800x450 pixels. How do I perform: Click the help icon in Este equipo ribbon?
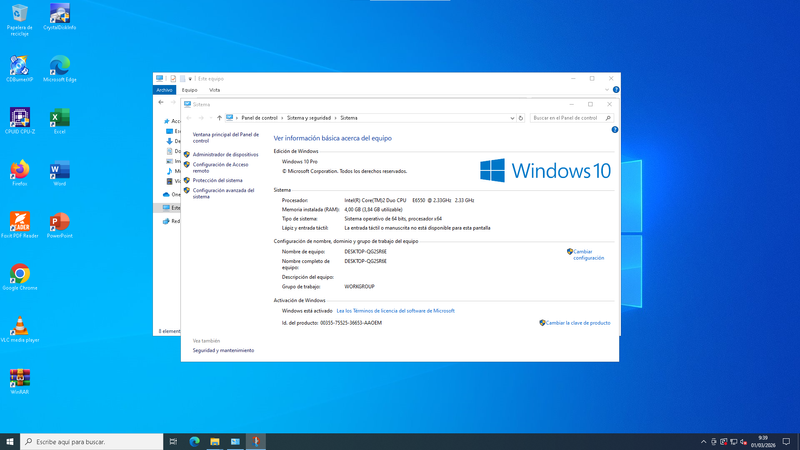pyautogui.click(x=616, y=90)
